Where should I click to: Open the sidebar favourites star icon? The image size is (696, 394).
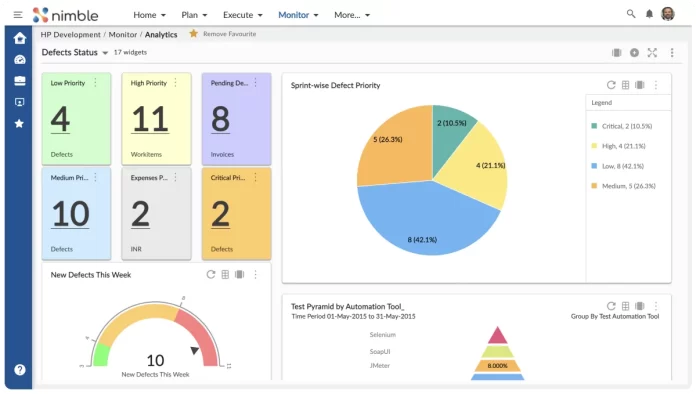coord(19,123)
